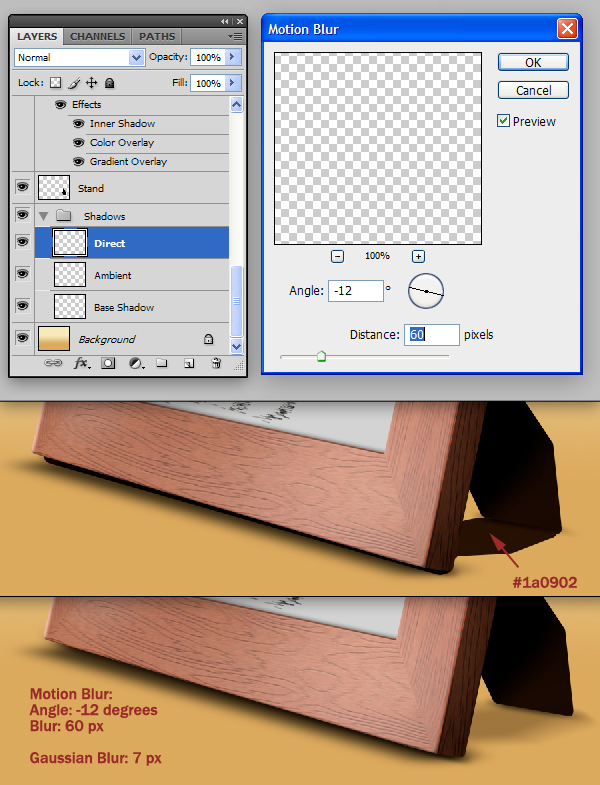Image resolution: width=600 pixels, height=785 pixels.
Task: Click the link layers icon
Action: (53, 363)
